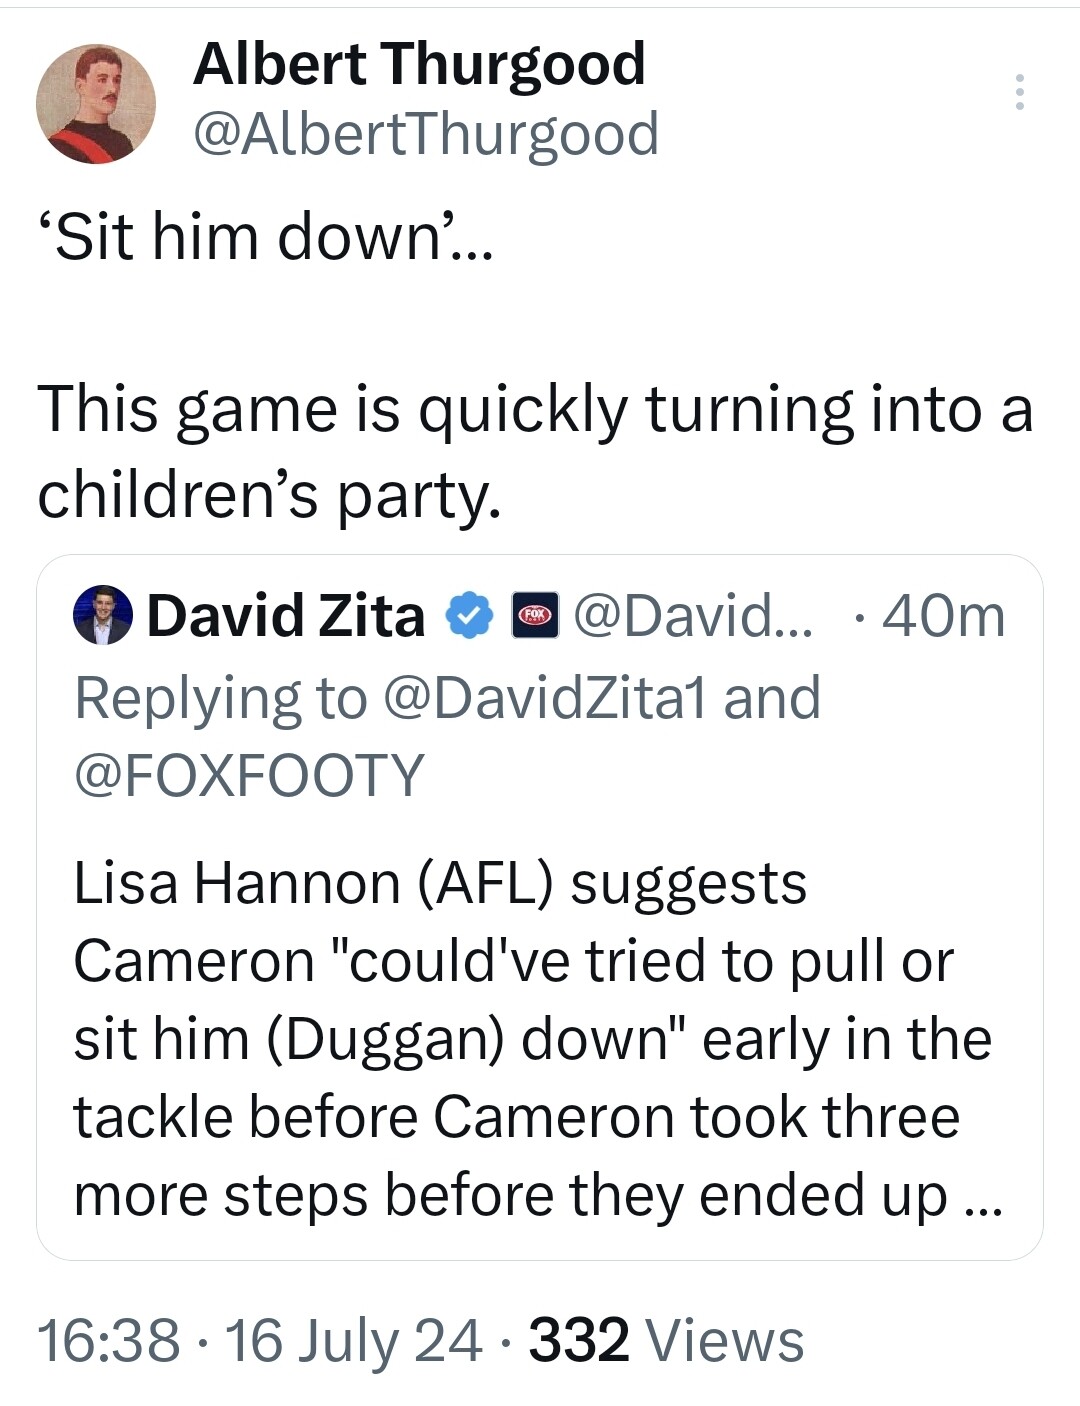Screen dimensions: 1080x1406
Task: Open Albert Thurgood's profile picture
Action: coord(96,104)
